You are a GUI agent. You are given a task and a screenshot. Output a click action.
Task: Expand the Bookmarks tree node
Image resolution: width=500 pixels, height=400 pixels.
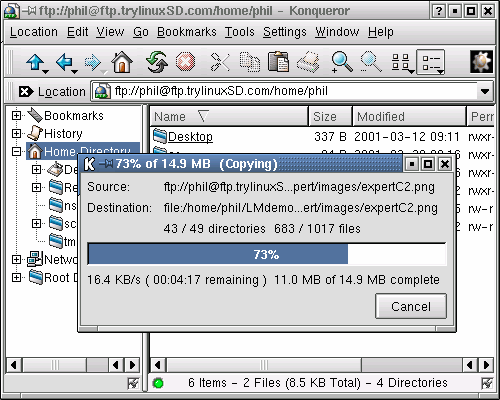click(16, 116)
